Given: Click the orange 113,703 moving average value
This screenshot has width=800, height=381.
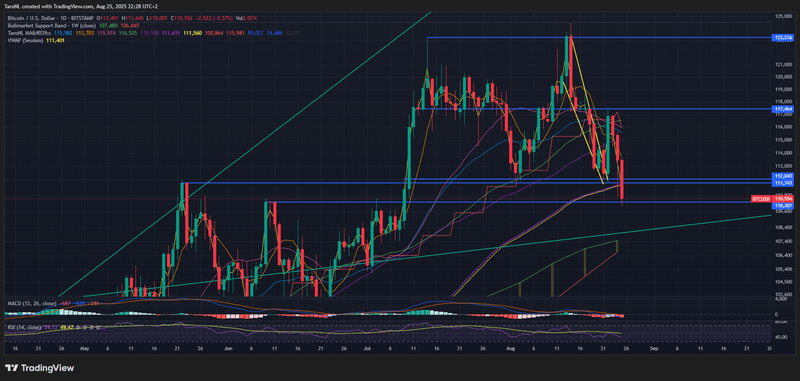Looking at the screenshot, I should tap(85, 33).
